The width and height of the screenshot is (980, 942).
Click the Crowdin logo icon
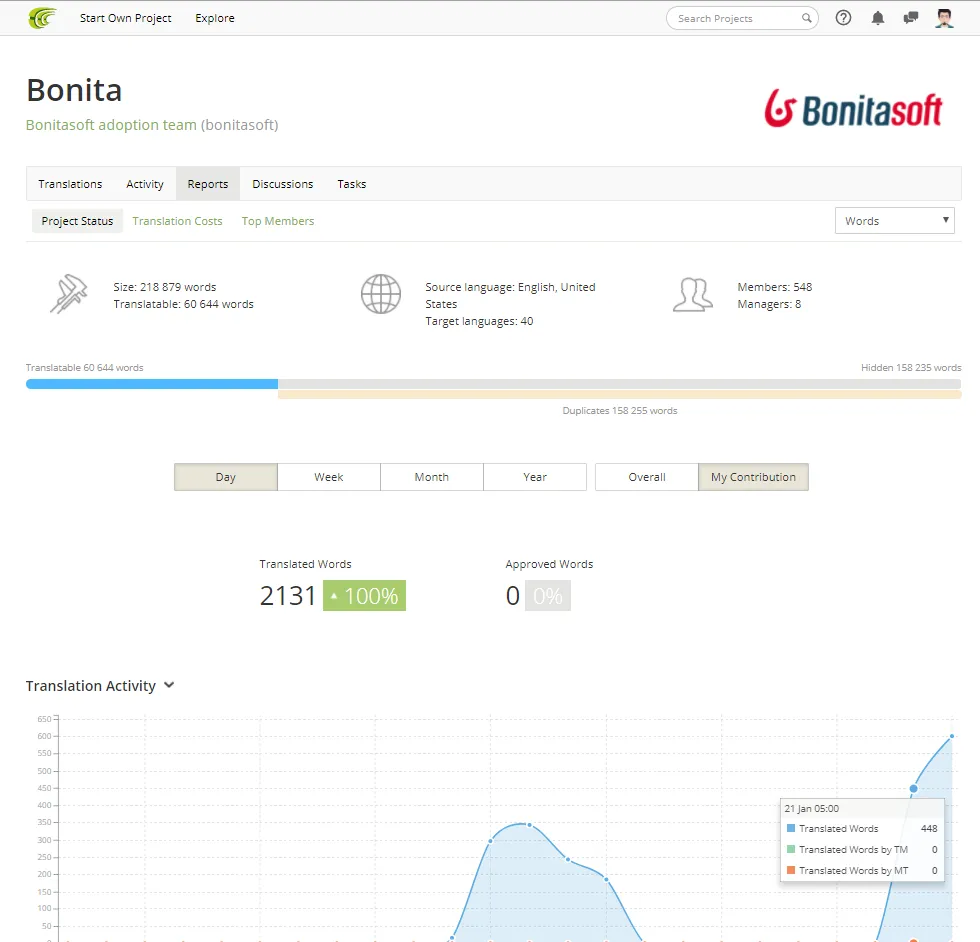(x=42, y=18)
